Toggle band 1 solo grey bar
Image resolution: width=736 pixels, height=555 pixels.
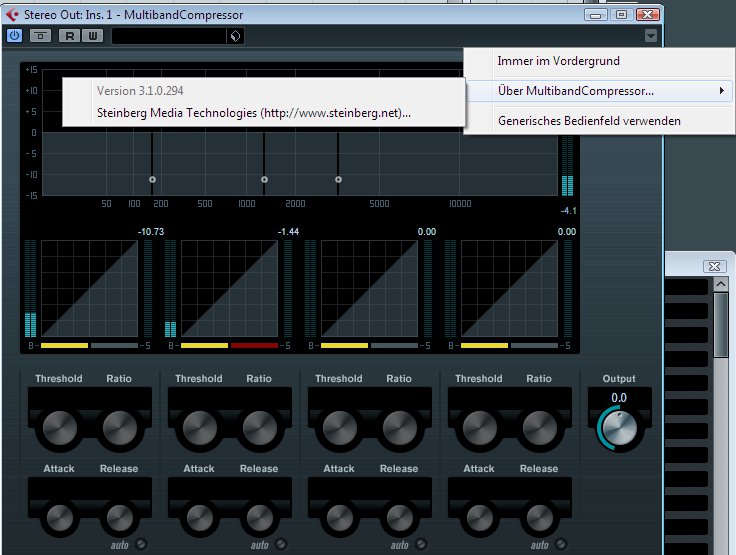[x=115, y=346]
